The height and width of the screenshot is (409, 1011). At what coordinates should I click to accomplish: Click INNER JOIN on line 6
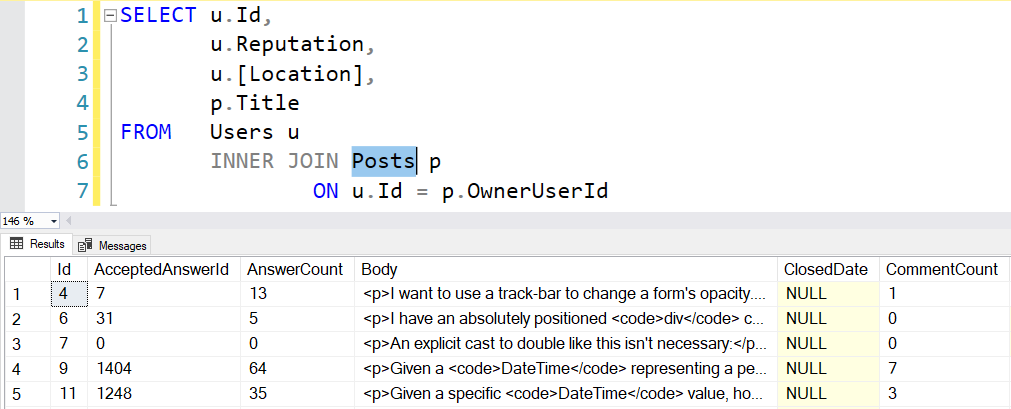(274, 161)
